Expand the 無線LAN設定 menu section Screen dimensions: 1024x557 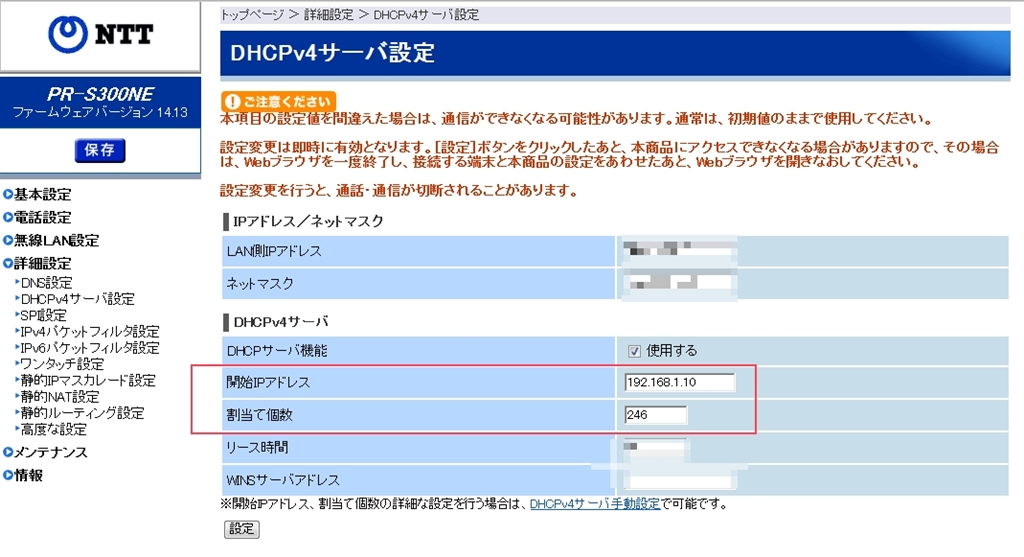pos(51,240)
